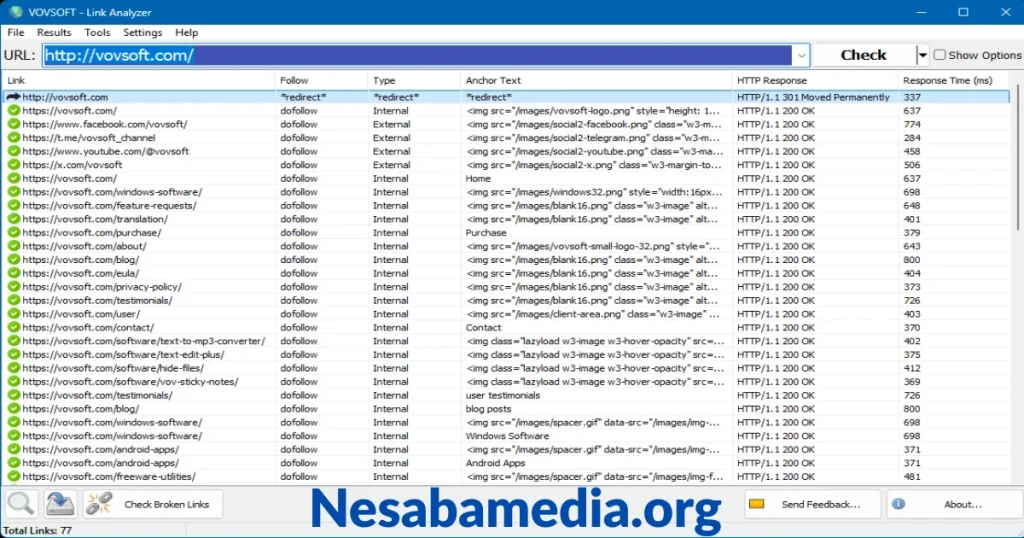Click green check icon for eula row
Screen dimensions: 1024x538
click(13, 273)
